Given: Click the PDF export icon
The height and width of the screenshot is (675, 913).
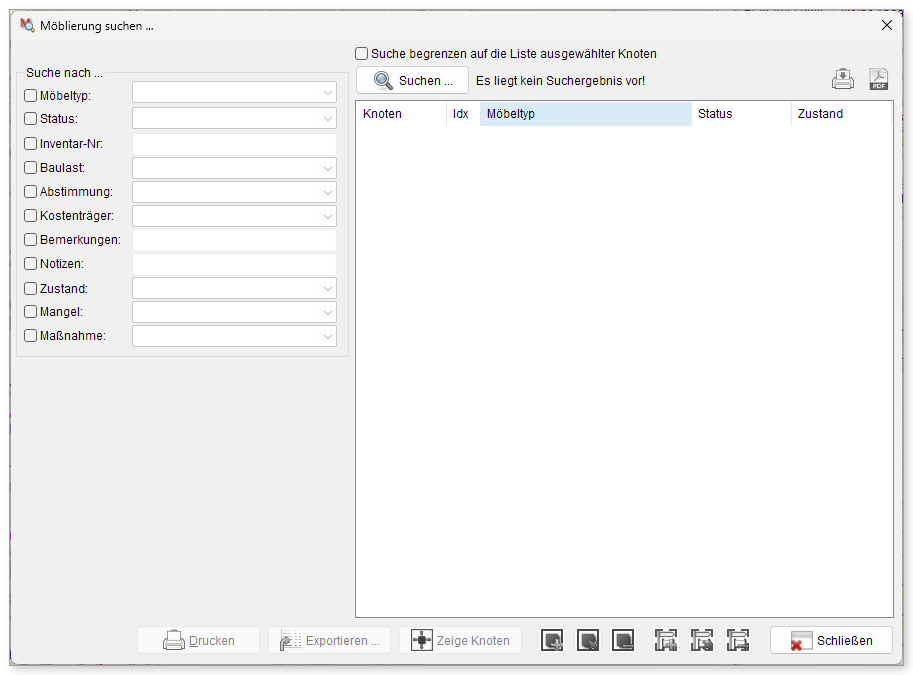Looking at the screenshot, I should point(879,79).
